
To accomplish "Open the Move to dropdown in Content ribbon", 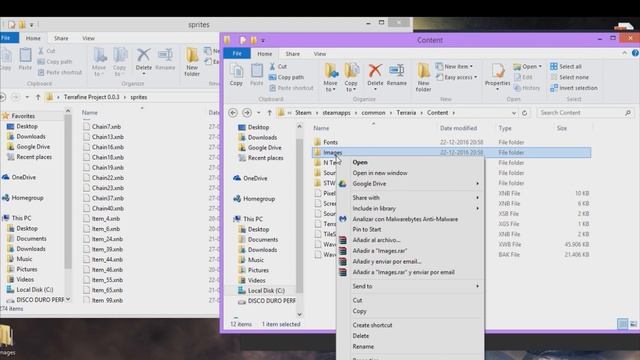I will [x=331, y=87].
